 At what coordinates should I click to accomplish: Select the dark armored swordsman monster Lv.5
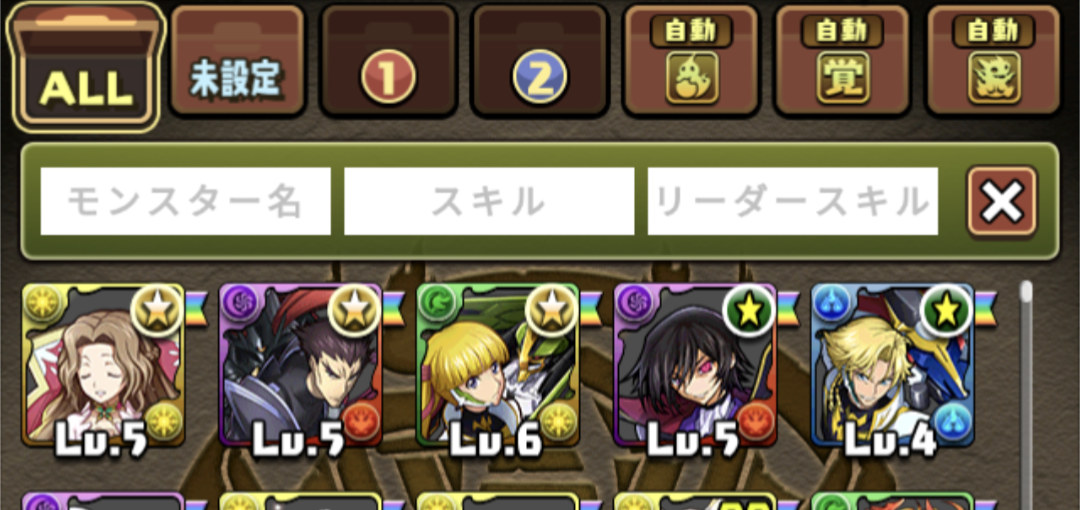300,365
